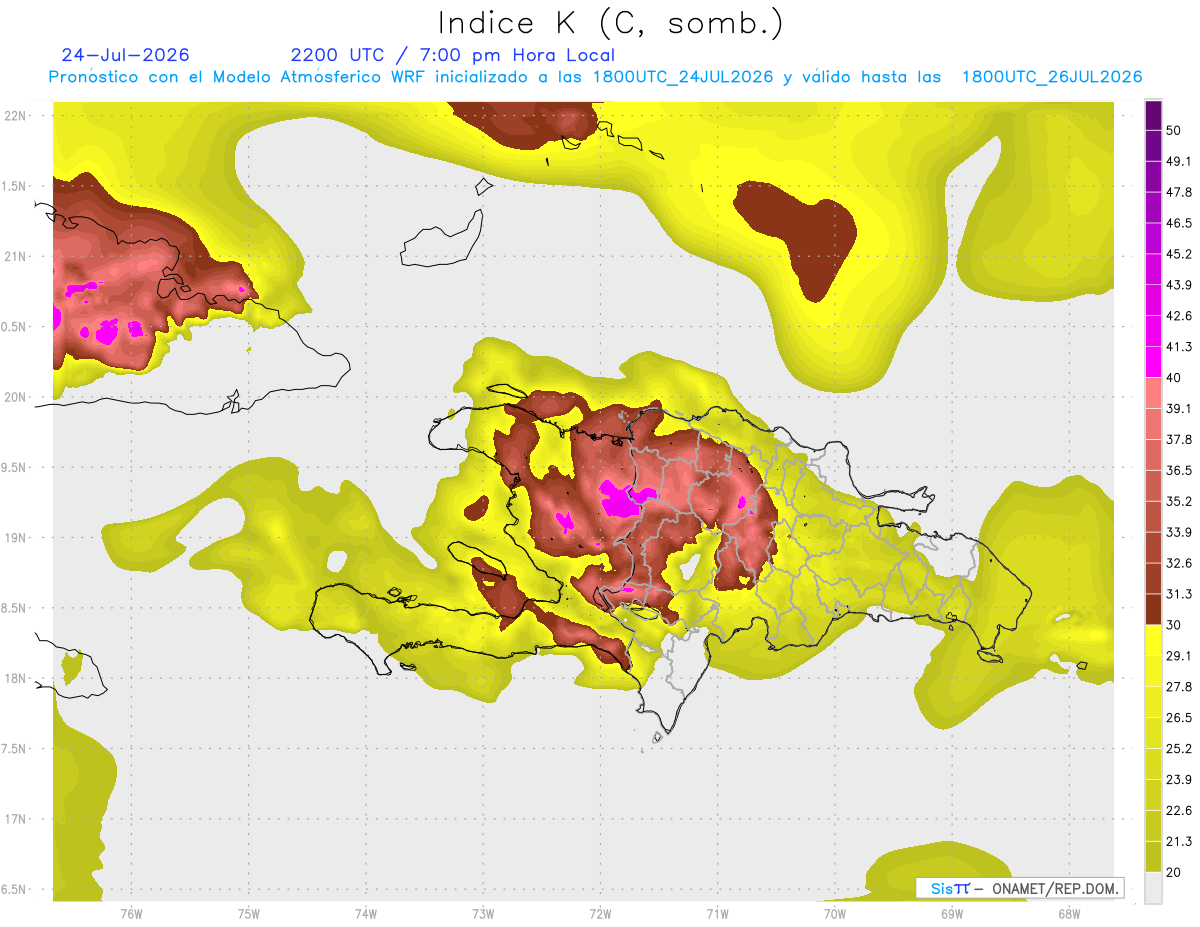Click legend value '22.6'
The image size is (1200, 927).
click(1177, 810)
